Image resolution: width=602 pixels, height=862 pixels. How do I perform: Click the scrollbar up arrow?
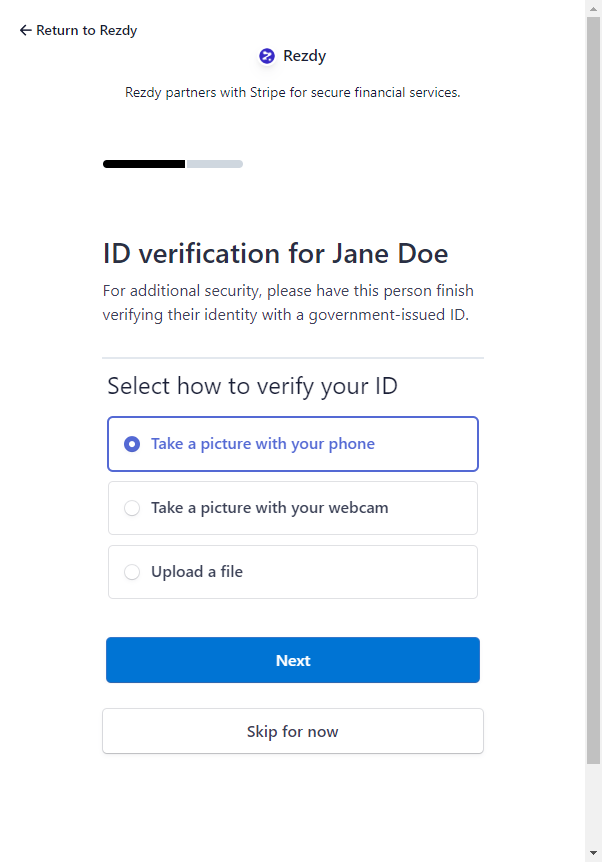(x=593, y=8)
